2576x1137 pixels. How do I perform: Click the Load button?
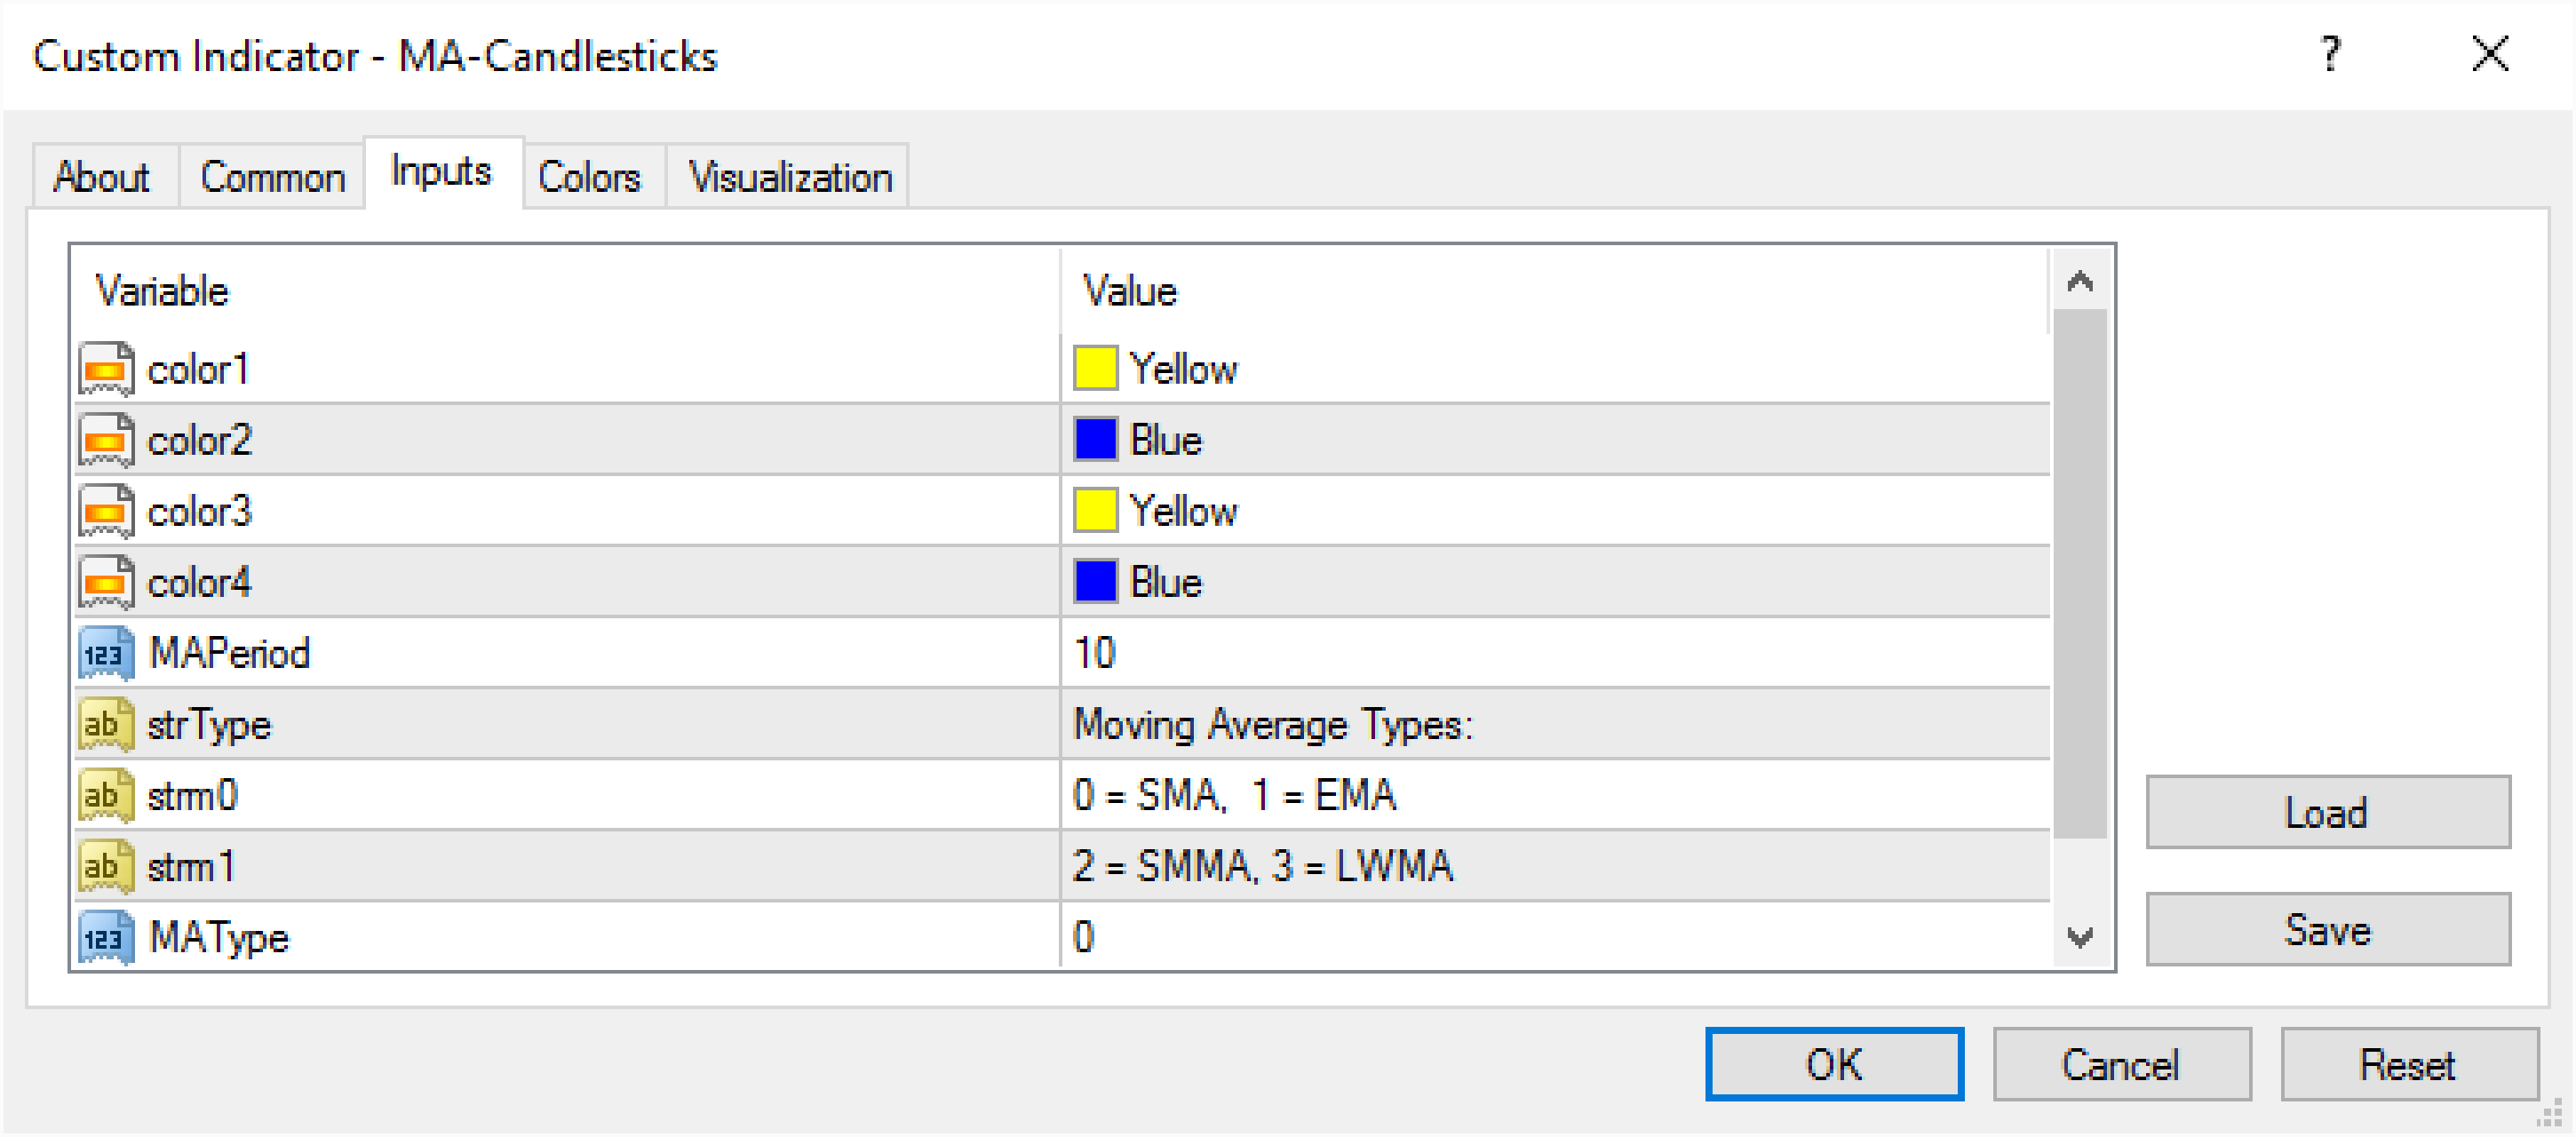(2326, 812)
